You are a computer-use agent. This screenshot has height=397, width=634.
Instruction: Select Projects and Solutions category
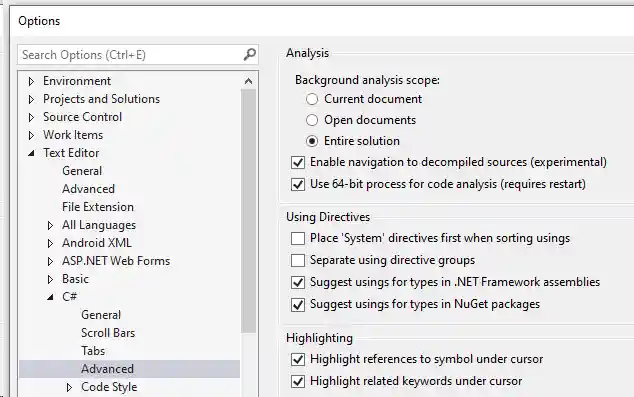point(101,99)
